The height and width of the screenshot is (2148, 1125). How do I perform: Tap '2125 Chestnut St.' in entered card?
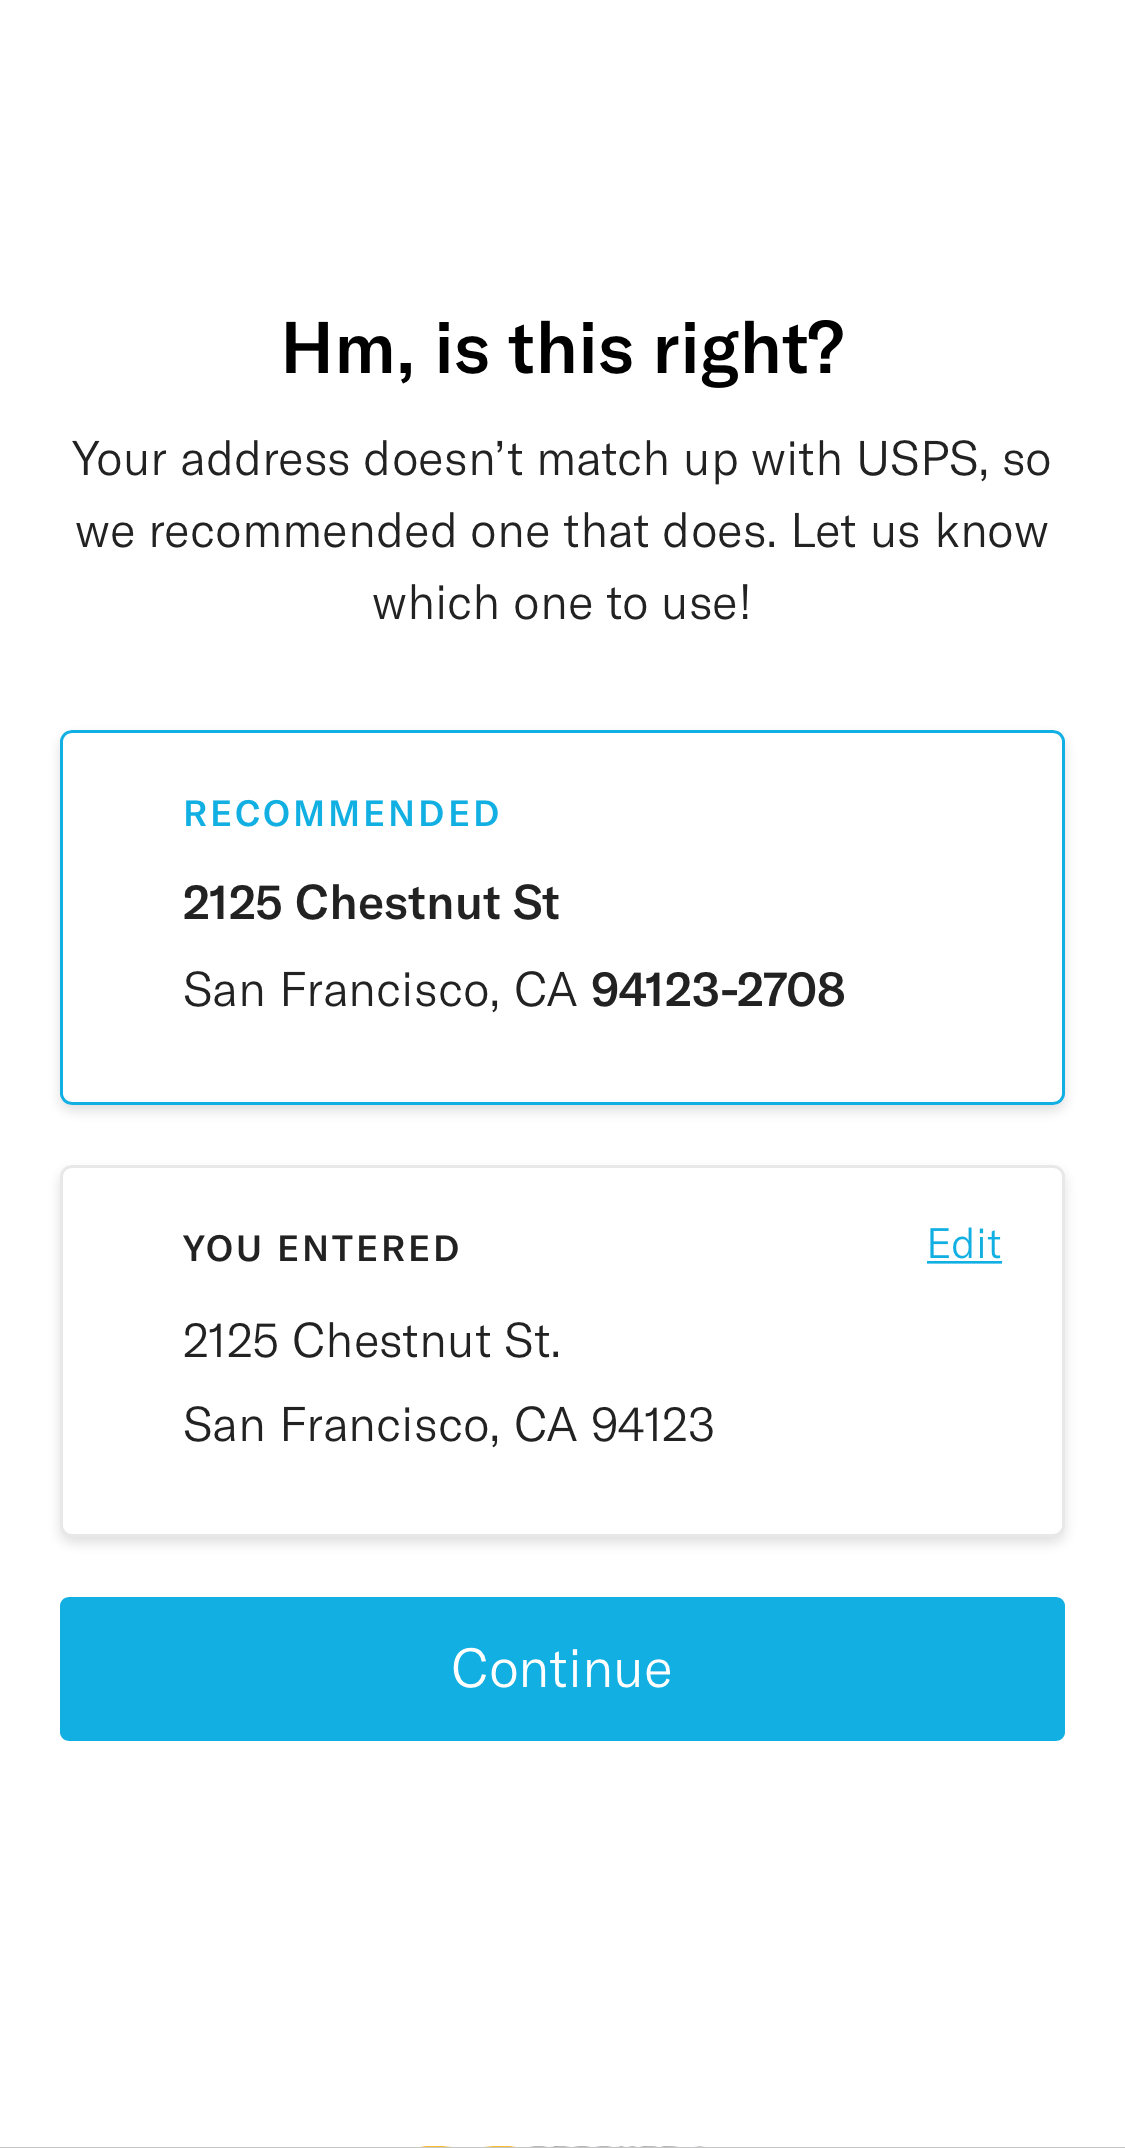tap(371, 1340)
